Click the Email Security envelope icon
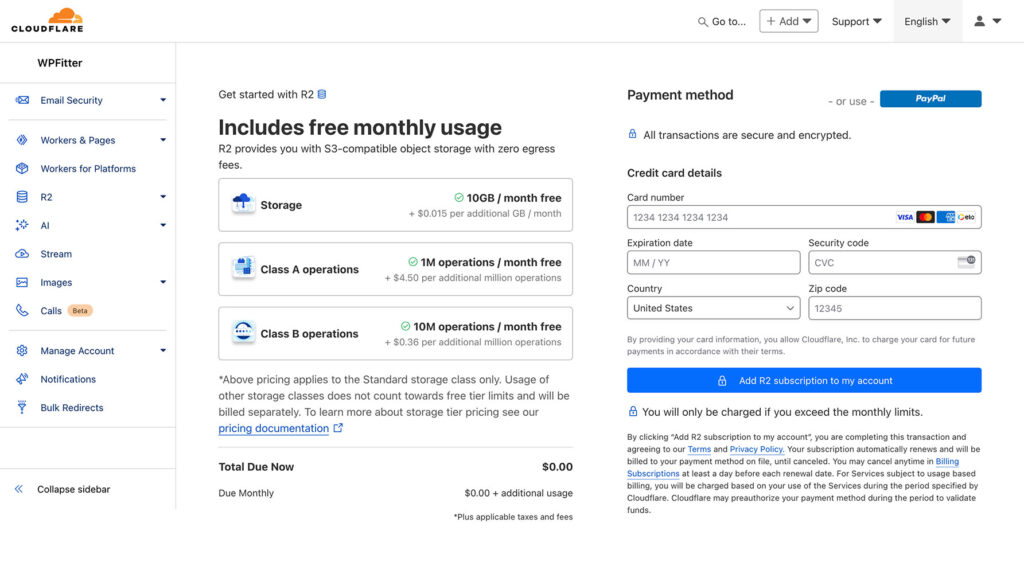Viewport: 1024px width, 562px height. (22, 100)
